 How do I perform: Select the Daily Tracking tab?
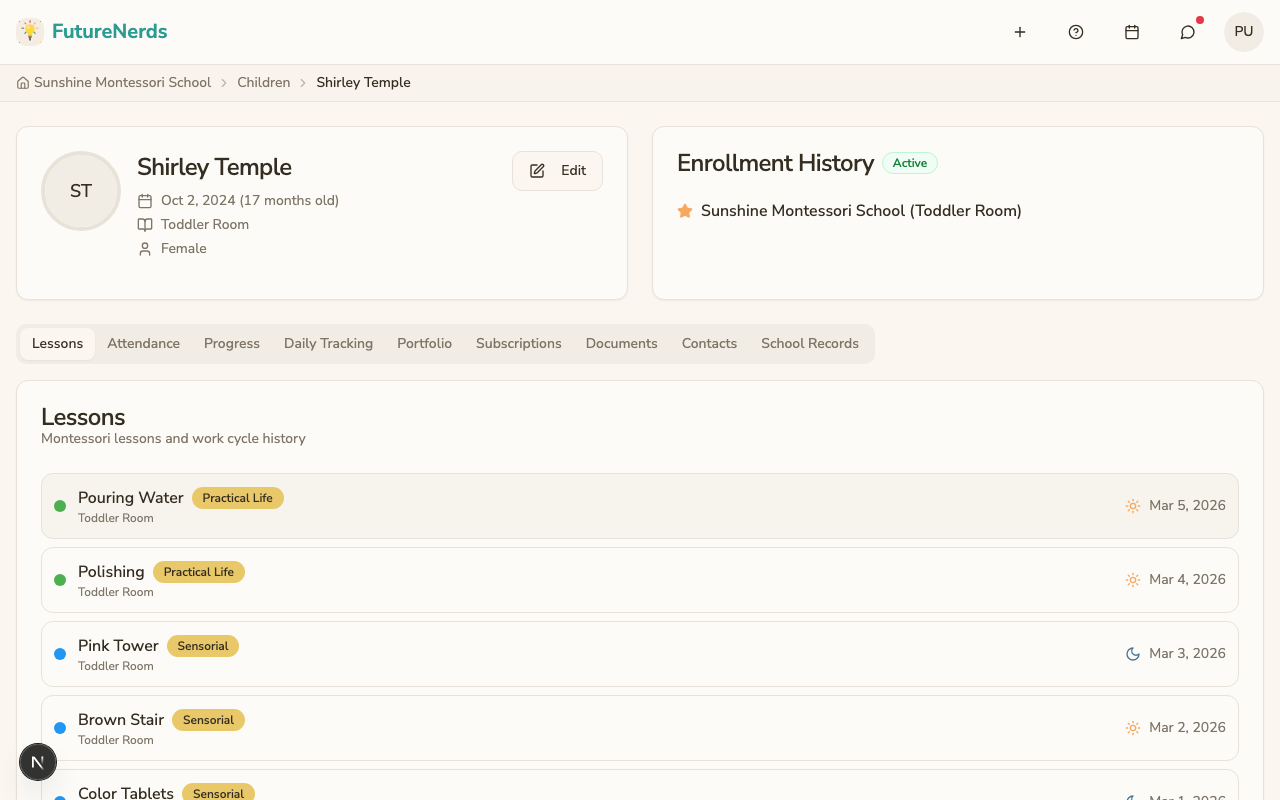(328, 344)
